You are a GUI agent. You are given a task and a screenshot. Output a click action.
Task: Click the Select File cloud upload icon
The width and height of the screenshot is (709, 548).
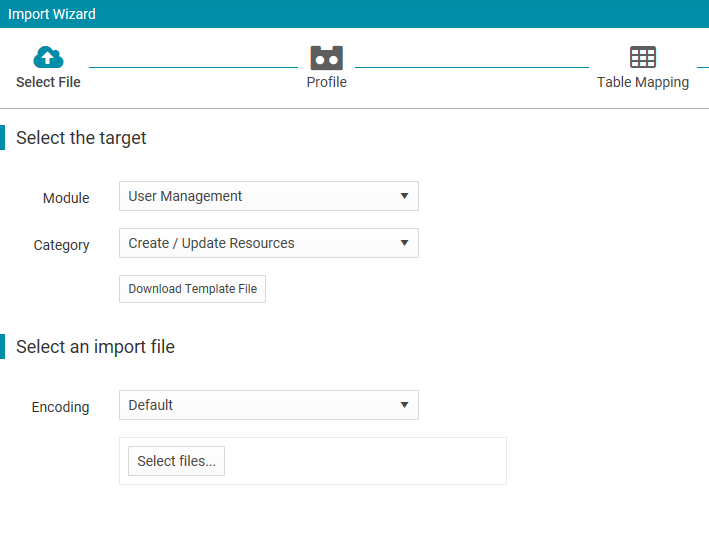(x=48, y=57)
